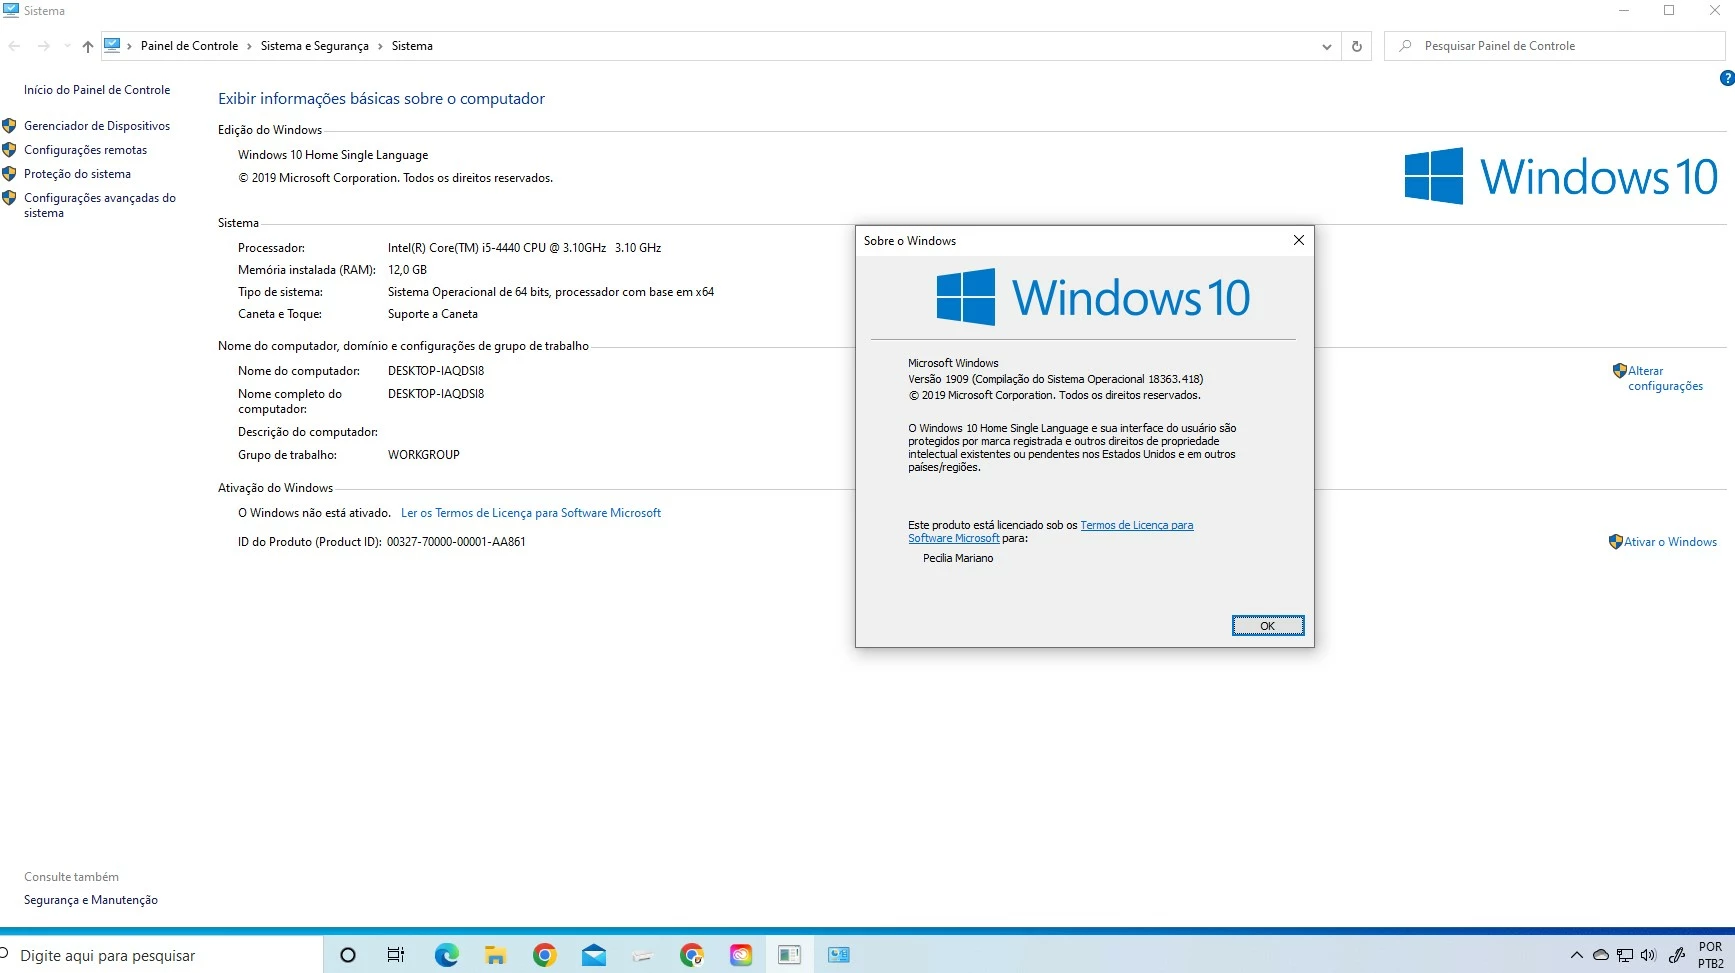Click shield icon beside Gerenciador de Dispositivos
Viewport: 1735px width, 973px height.
pyautogui.click(x=10, y=126)
